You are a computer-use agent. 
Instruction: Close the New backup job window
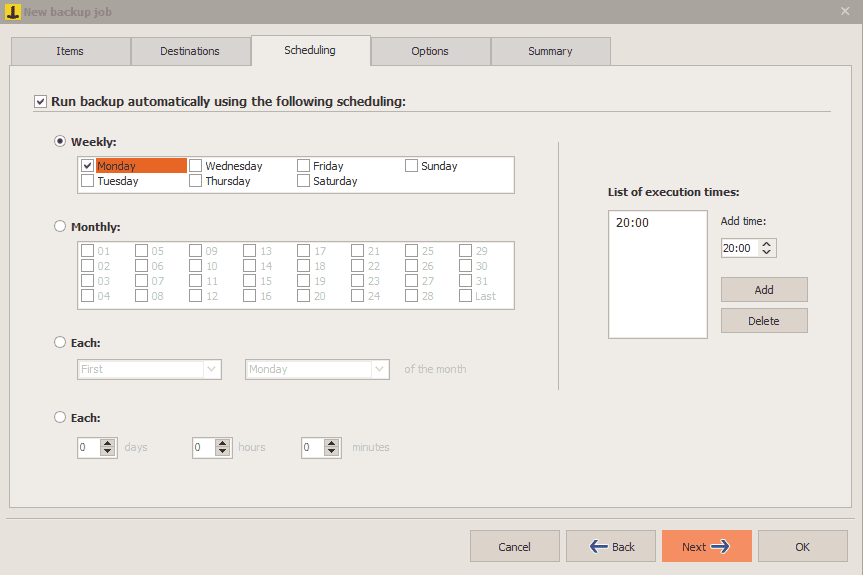coord(845,12)
